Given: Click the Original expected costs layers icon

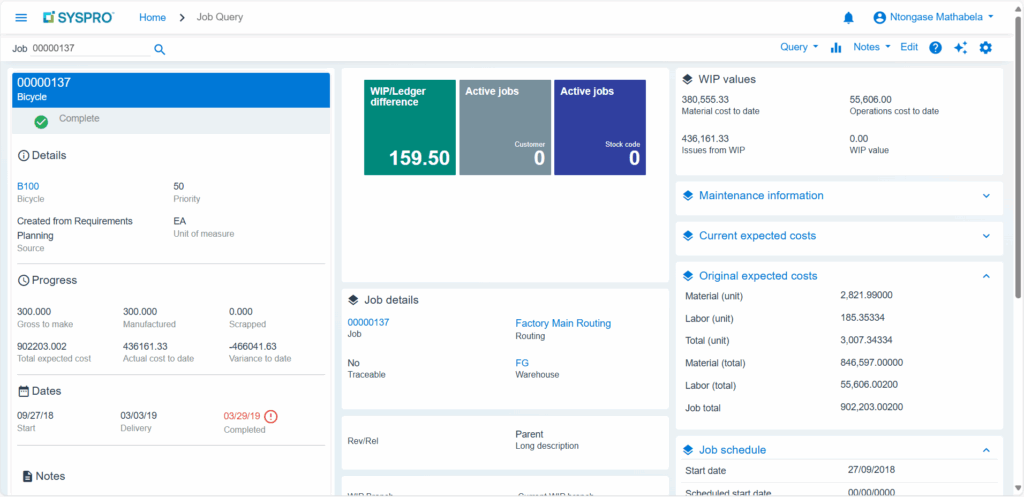Looking at the screenshot, I should 688,276.
